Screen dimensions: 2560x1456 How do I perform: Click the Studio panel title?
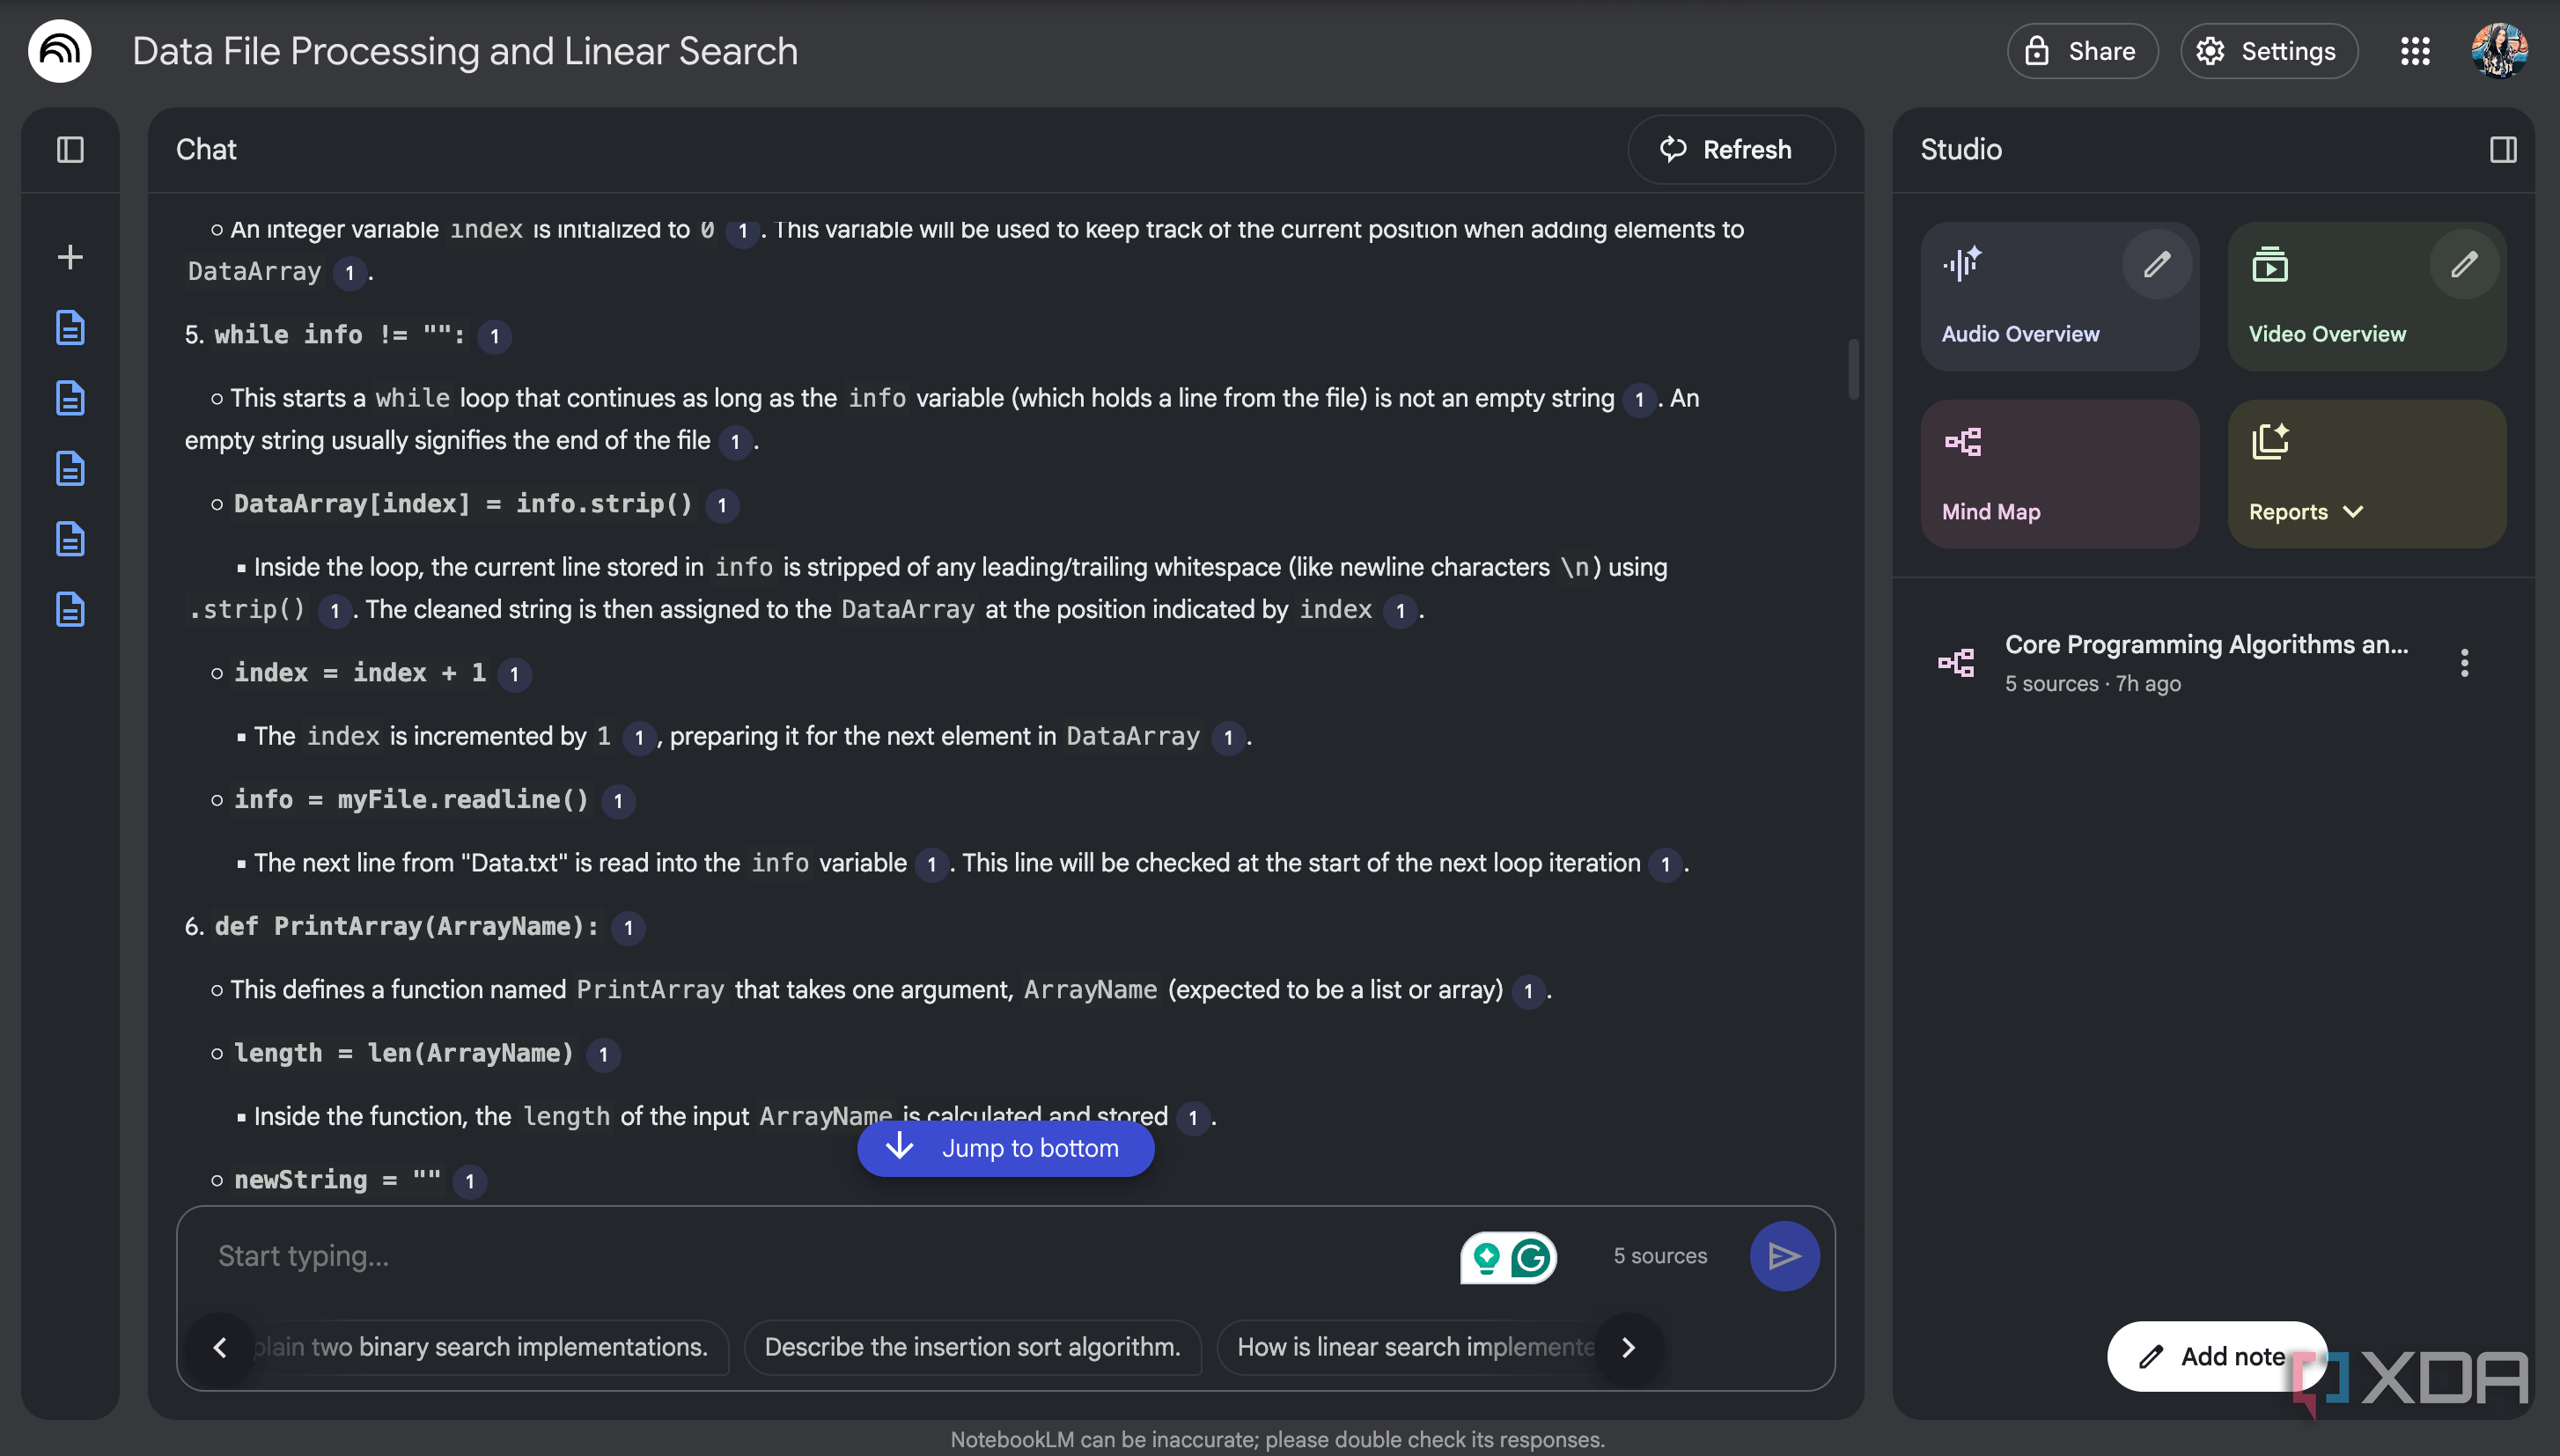pos(1960,150)
